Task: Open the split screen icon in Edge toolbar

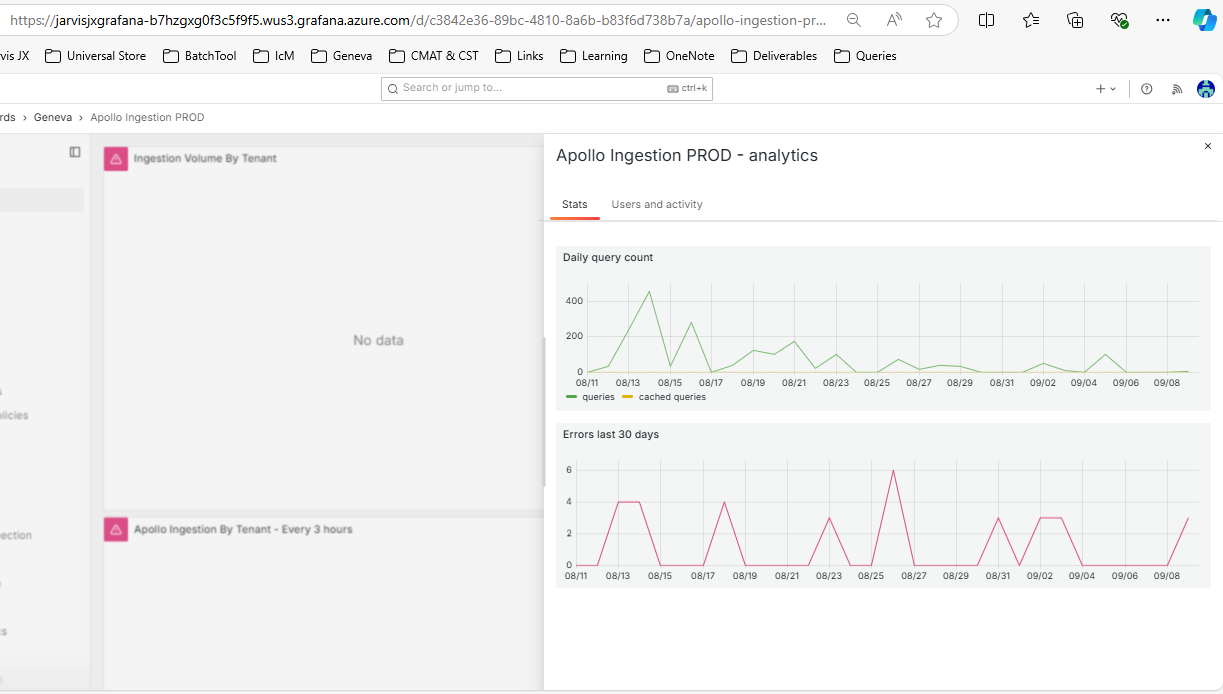Action: 986,20
